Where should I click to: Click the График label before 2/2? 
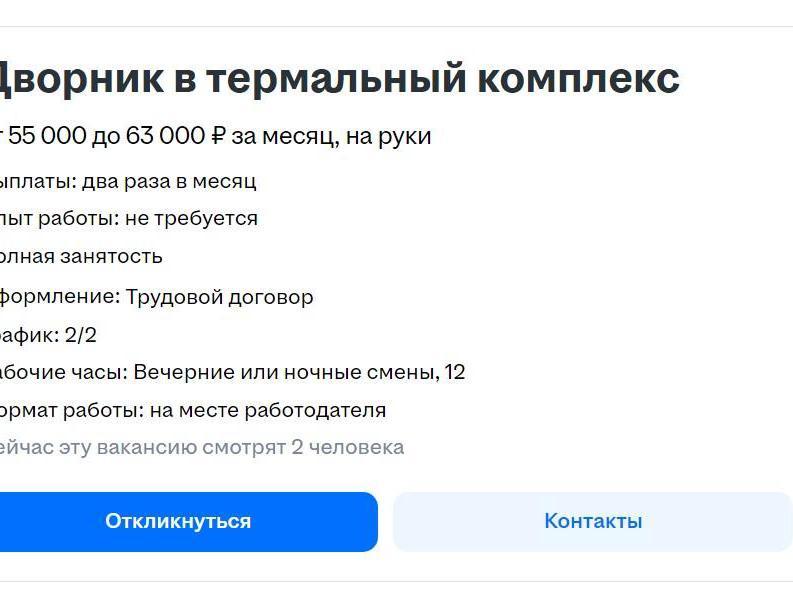[x=28, y=335]
